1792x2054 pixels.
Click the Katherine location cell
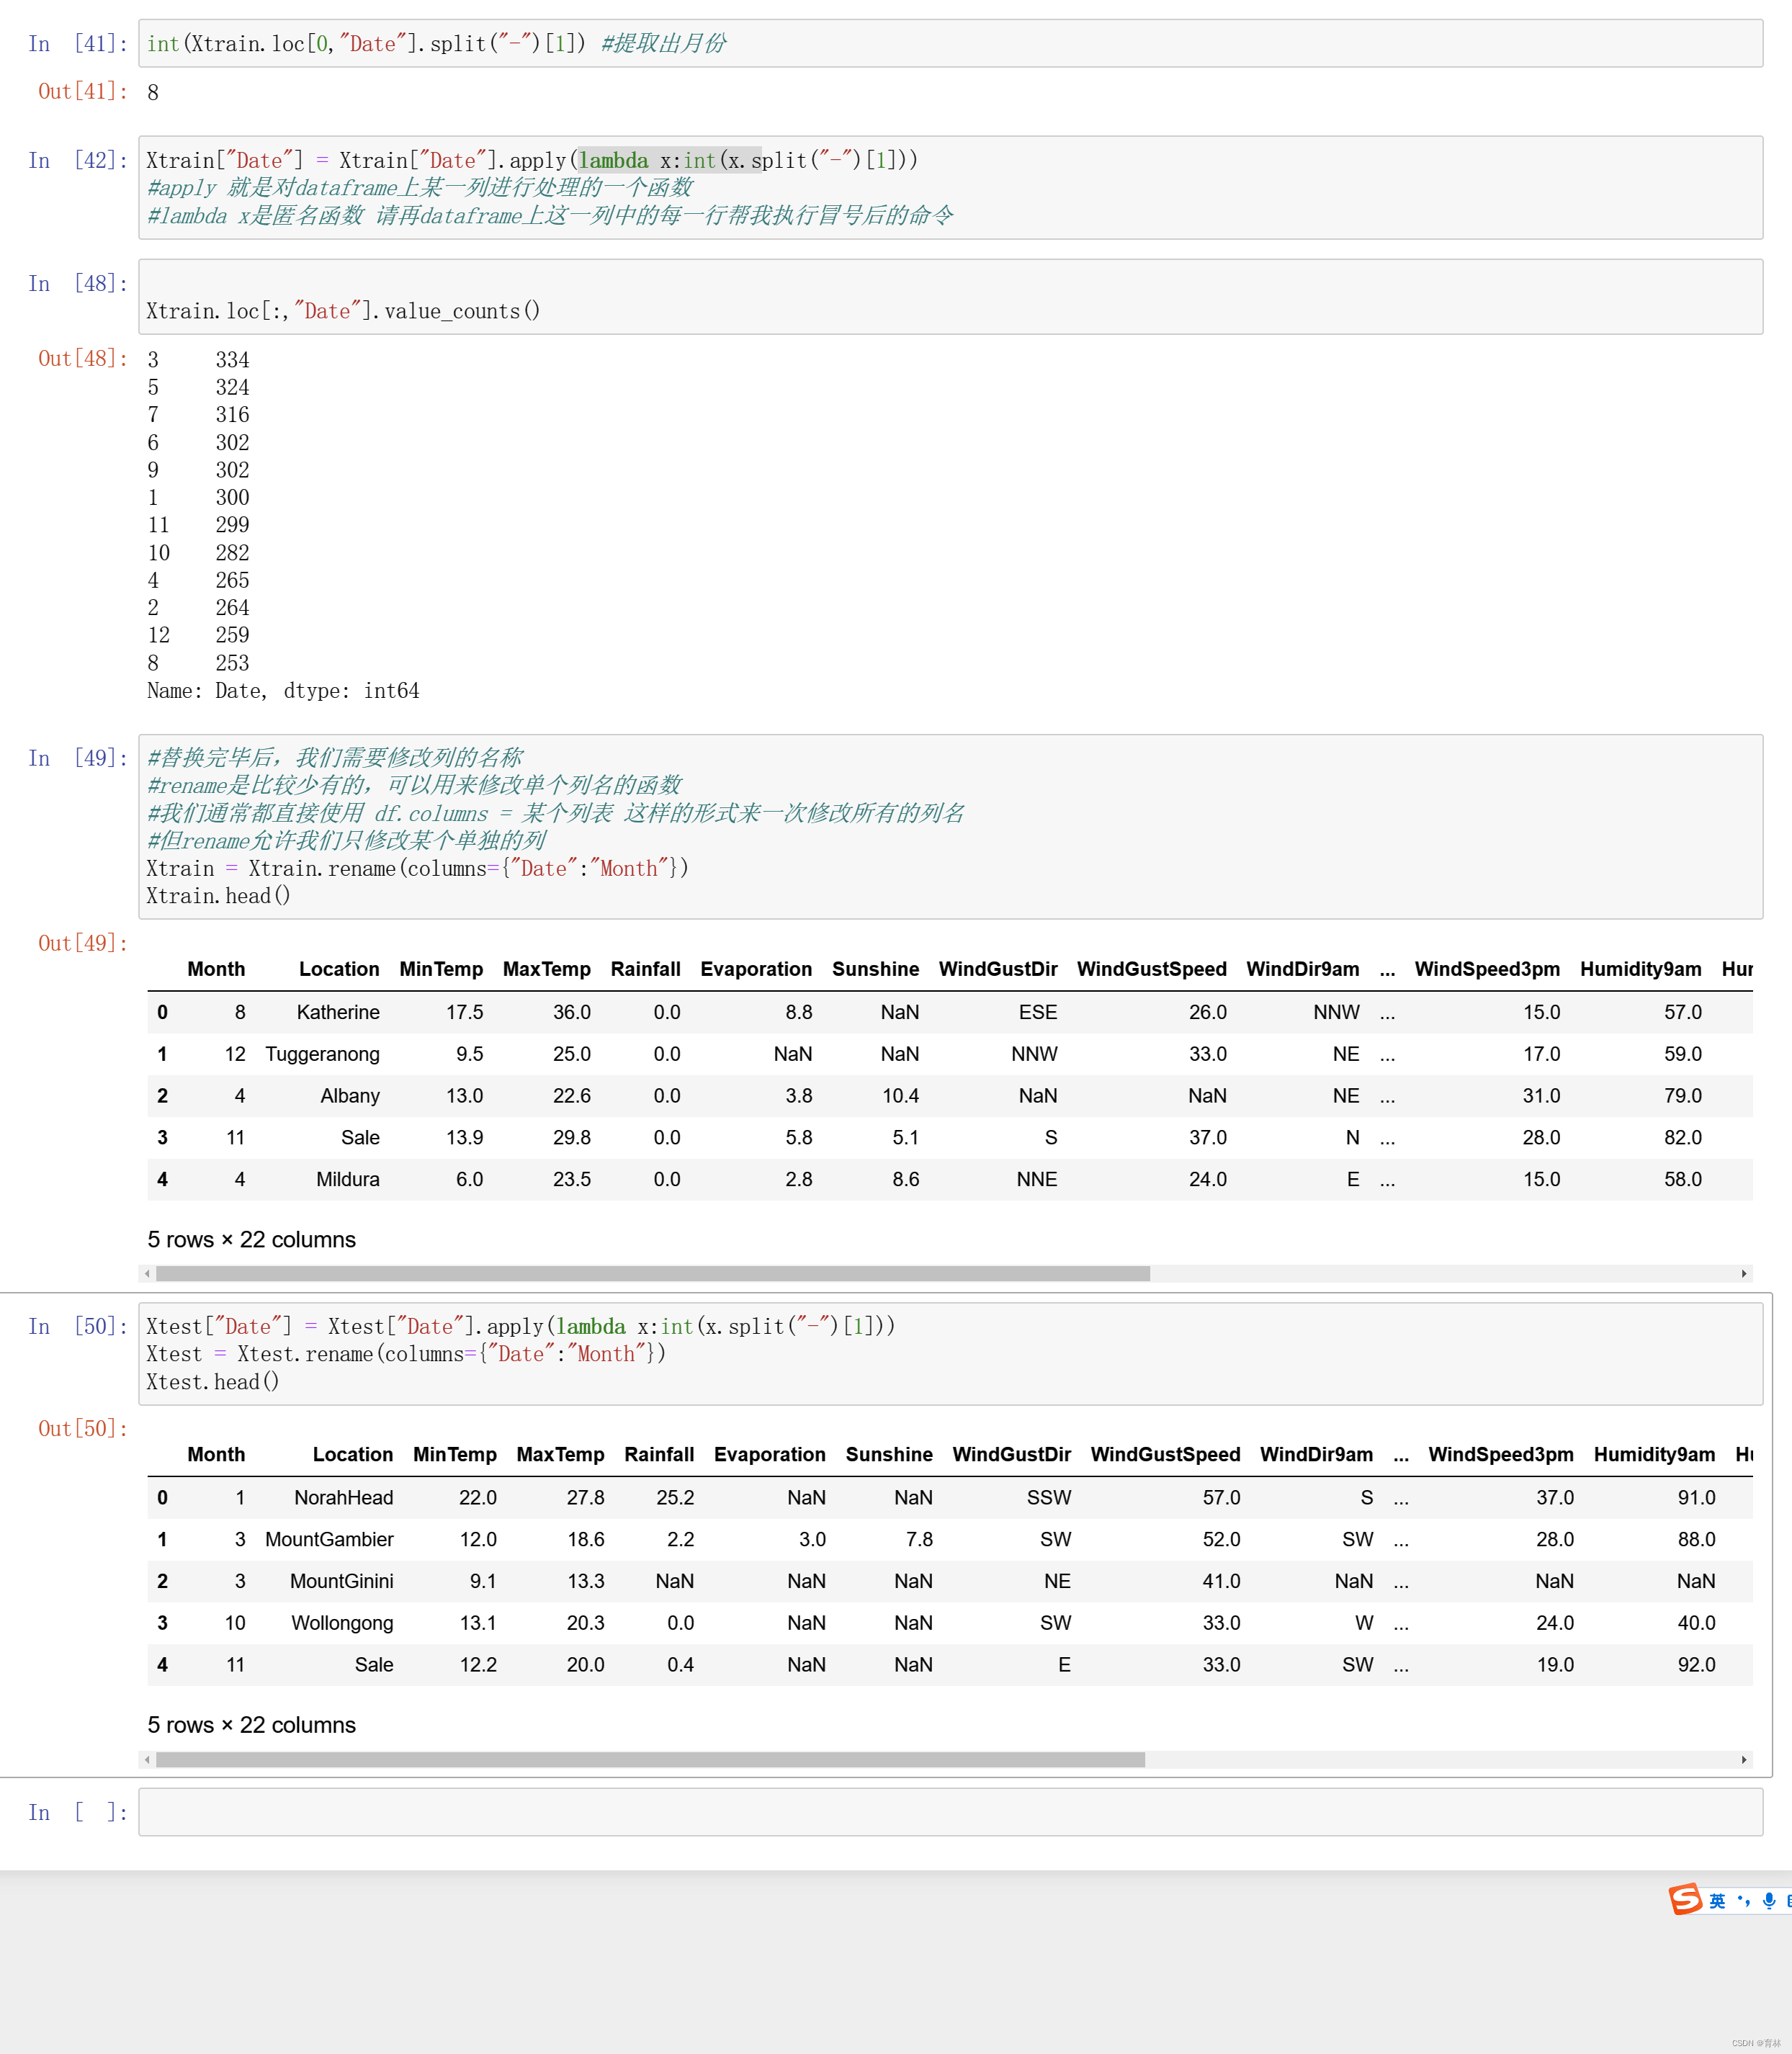click(x=338, y=1012)
